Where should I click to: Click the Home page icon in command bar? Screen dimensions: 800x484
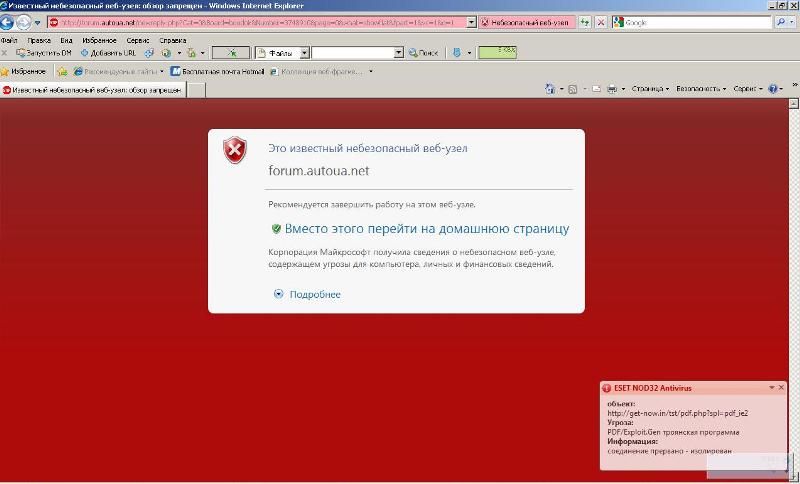pyautogui.click(x=550, y=89)
